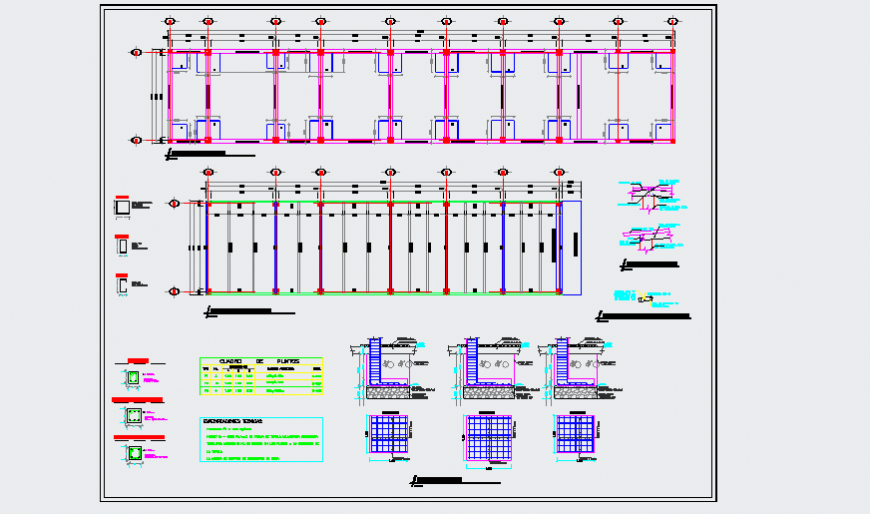Viewport: 870px width, 514px height.
Task: Select the blue rectangle at the middle plan's right end
Action: (x=571, y=248)
